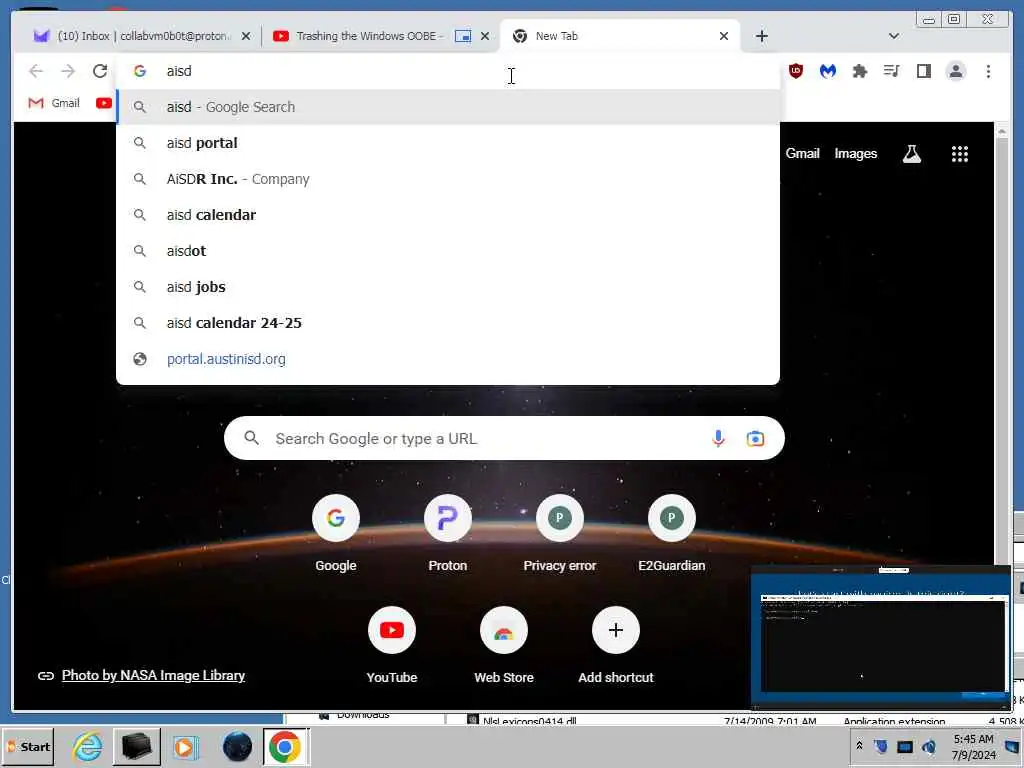Open Internet Explorer from the taskbar
This screenshot has width=1024, height=768.
pos(87,746)
